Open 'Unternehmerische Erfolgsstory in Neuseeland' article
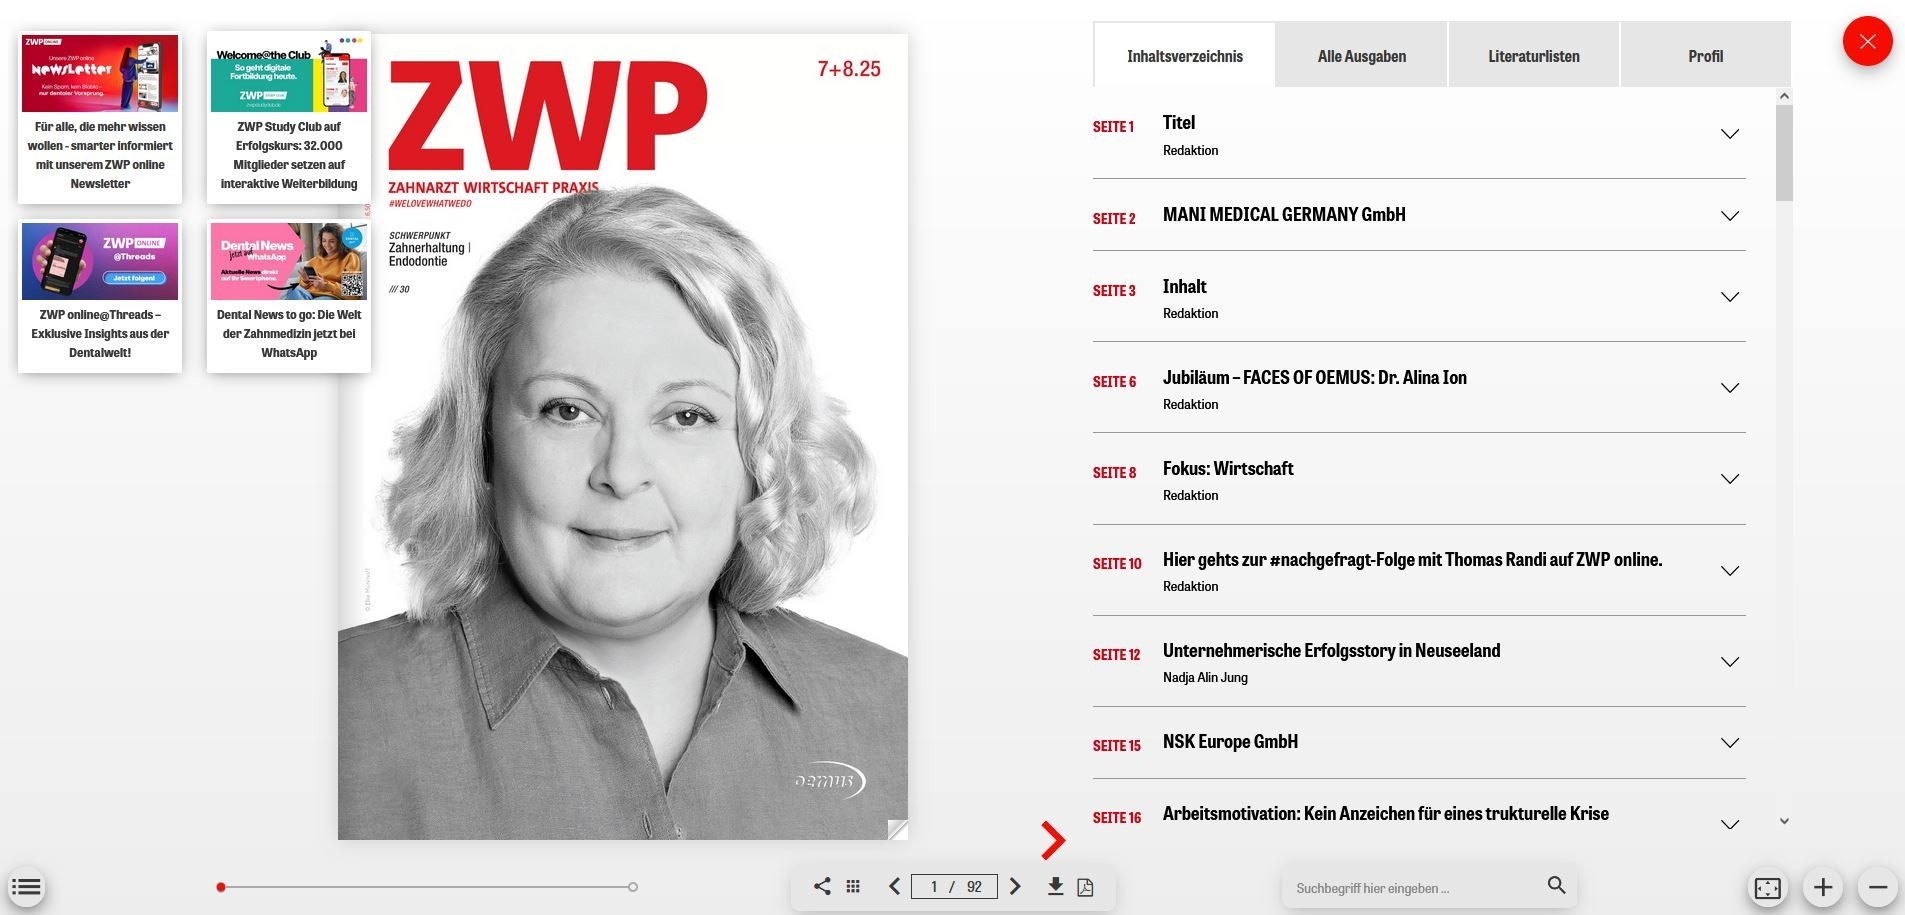 coord(1331,650)
